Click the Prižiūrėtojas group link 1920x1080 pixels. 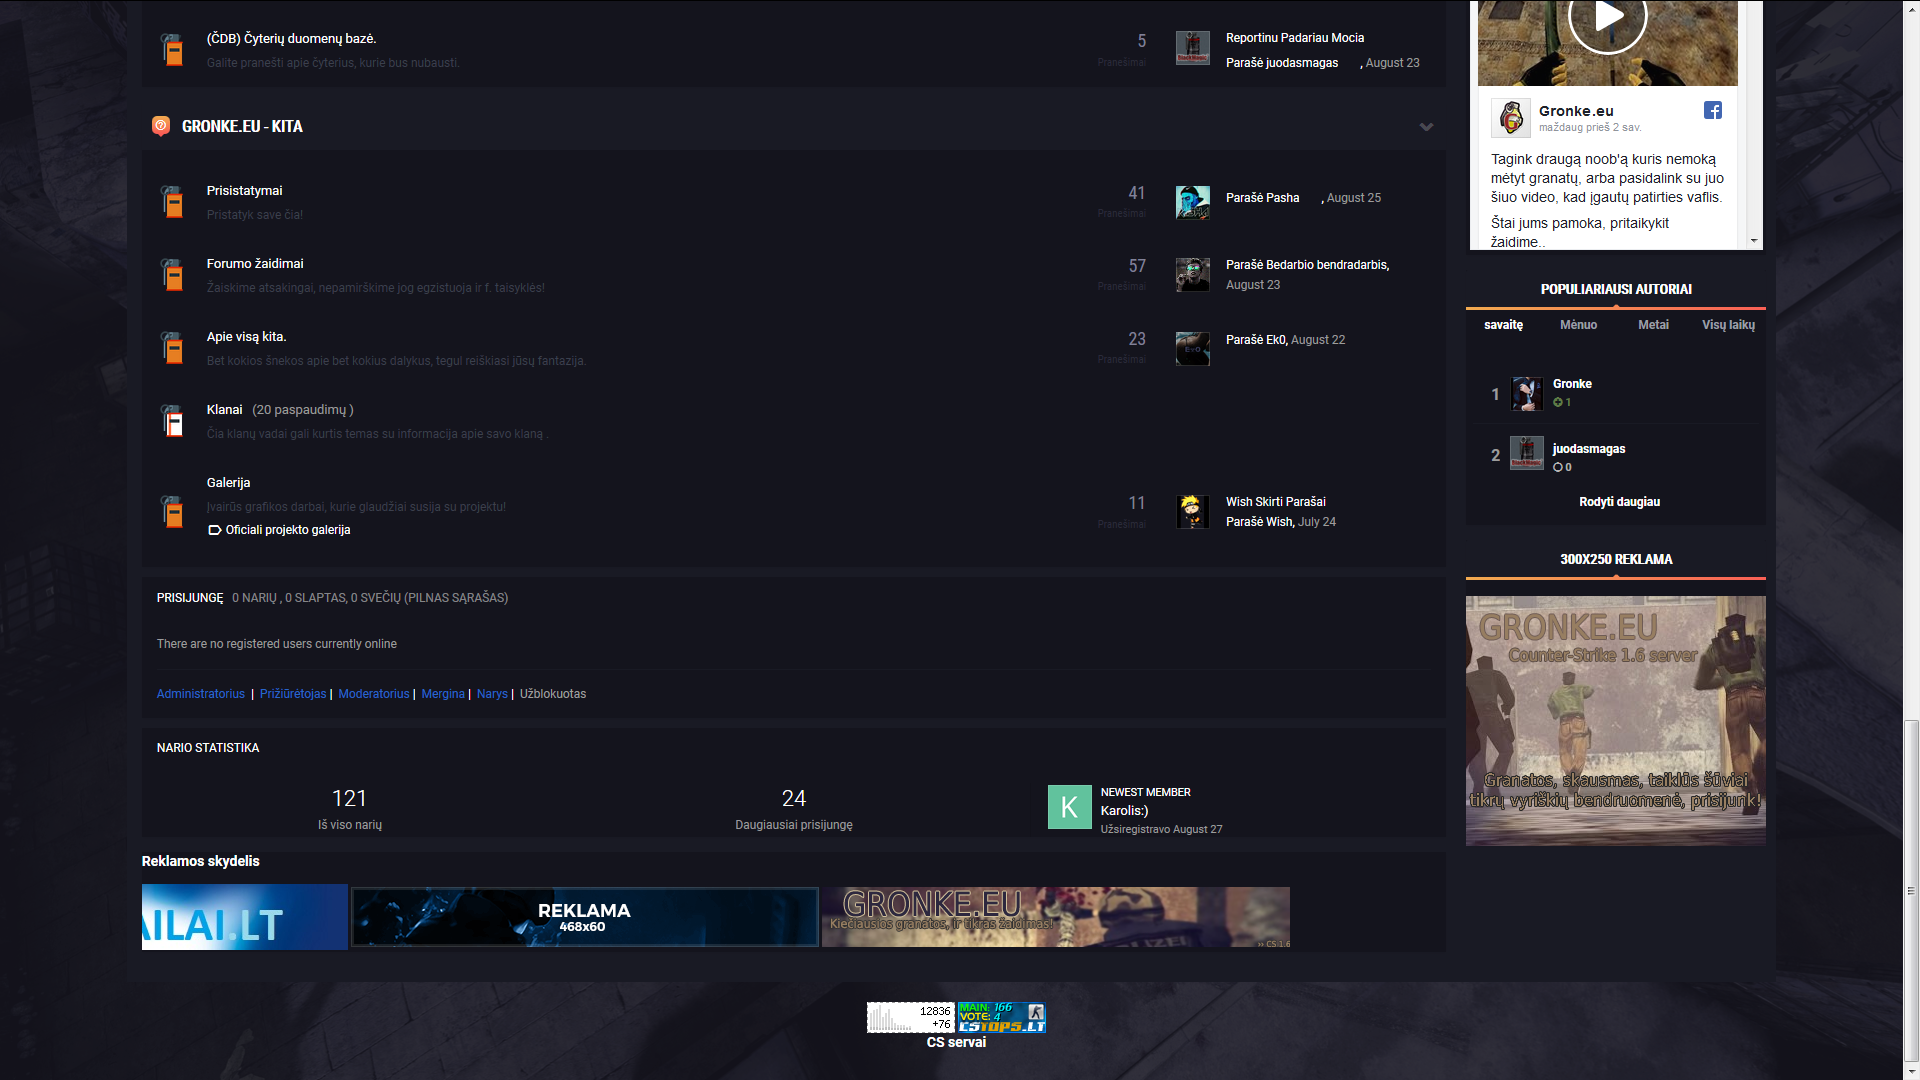pyautogui.click(x=293, y=694)
